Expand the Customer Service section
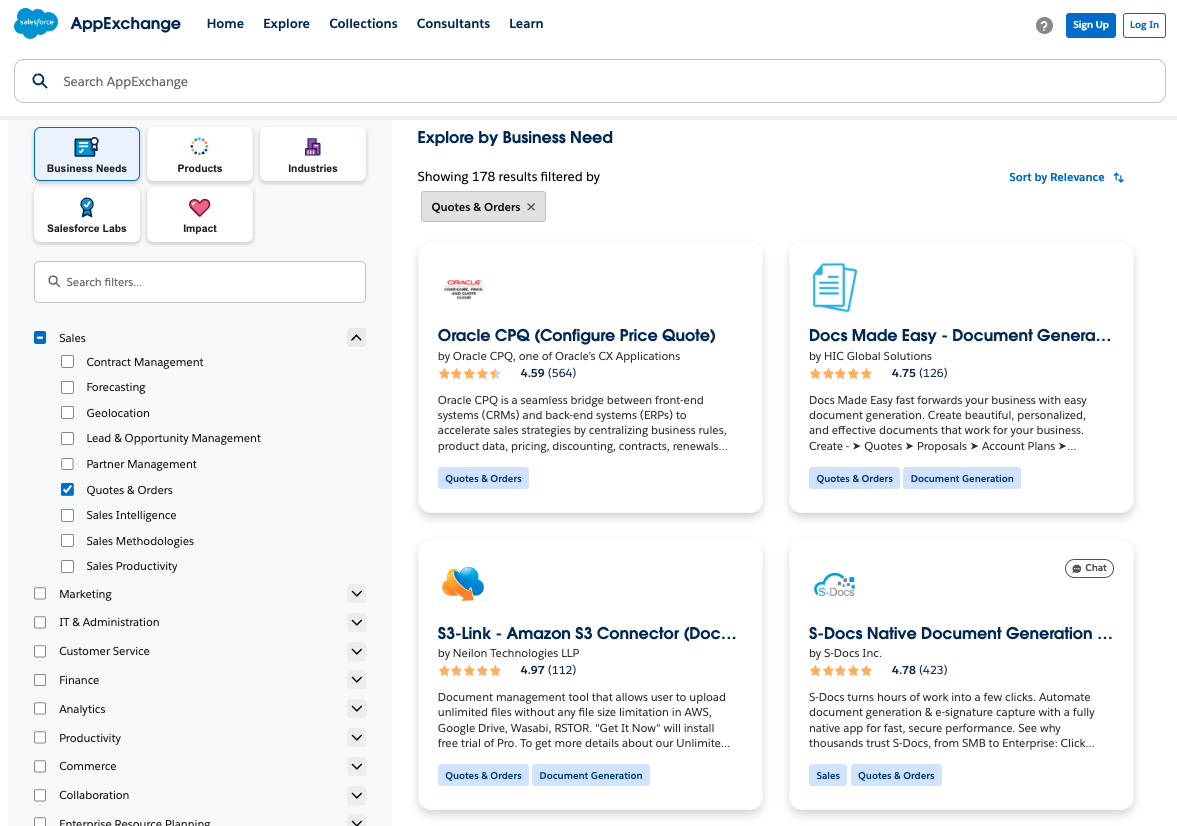Image resolution: width=1177 pixels, height=826 pixels. 357,652
